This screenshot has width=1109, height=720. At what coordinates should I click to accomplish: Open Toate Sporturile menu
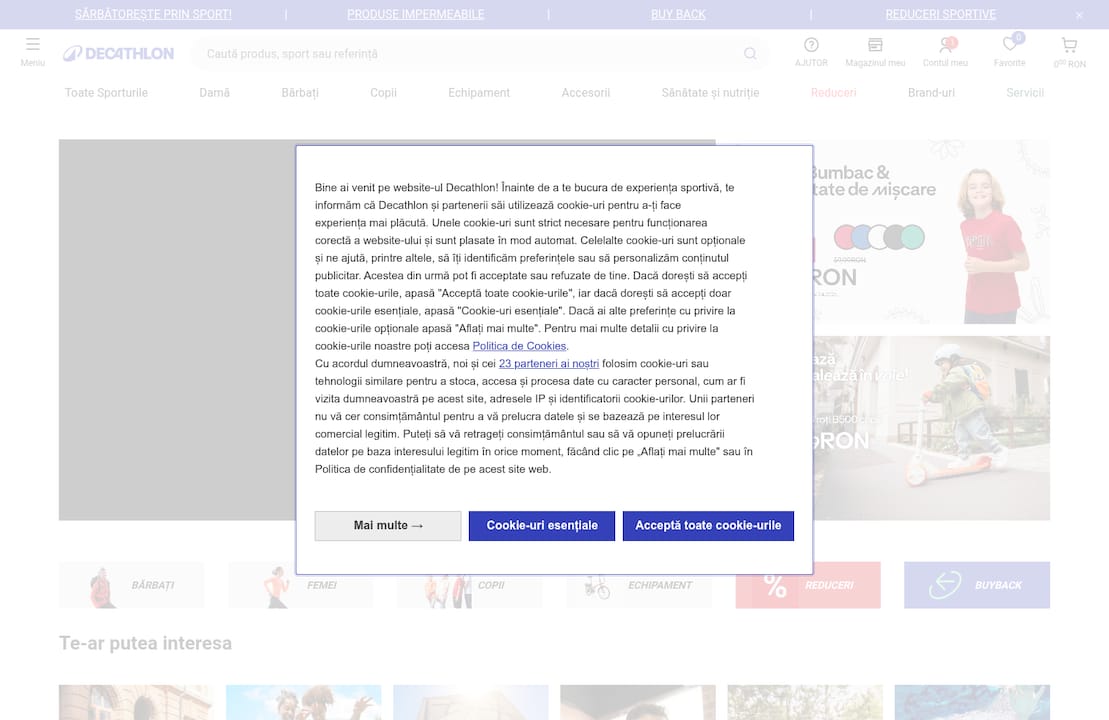(x=106, y=93)
